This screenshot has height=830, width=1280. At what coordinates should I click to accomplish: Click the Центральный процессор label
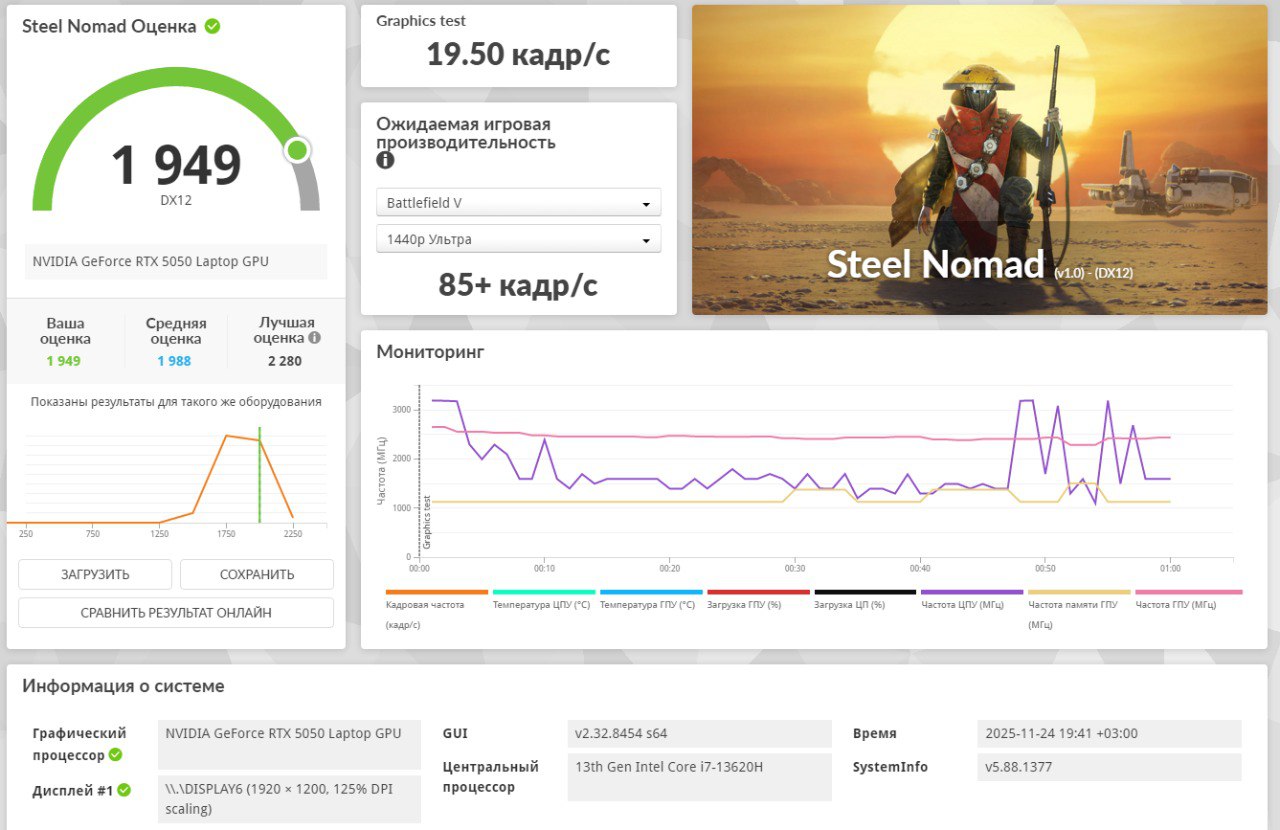pyautogui.click(x=491, y=777)
